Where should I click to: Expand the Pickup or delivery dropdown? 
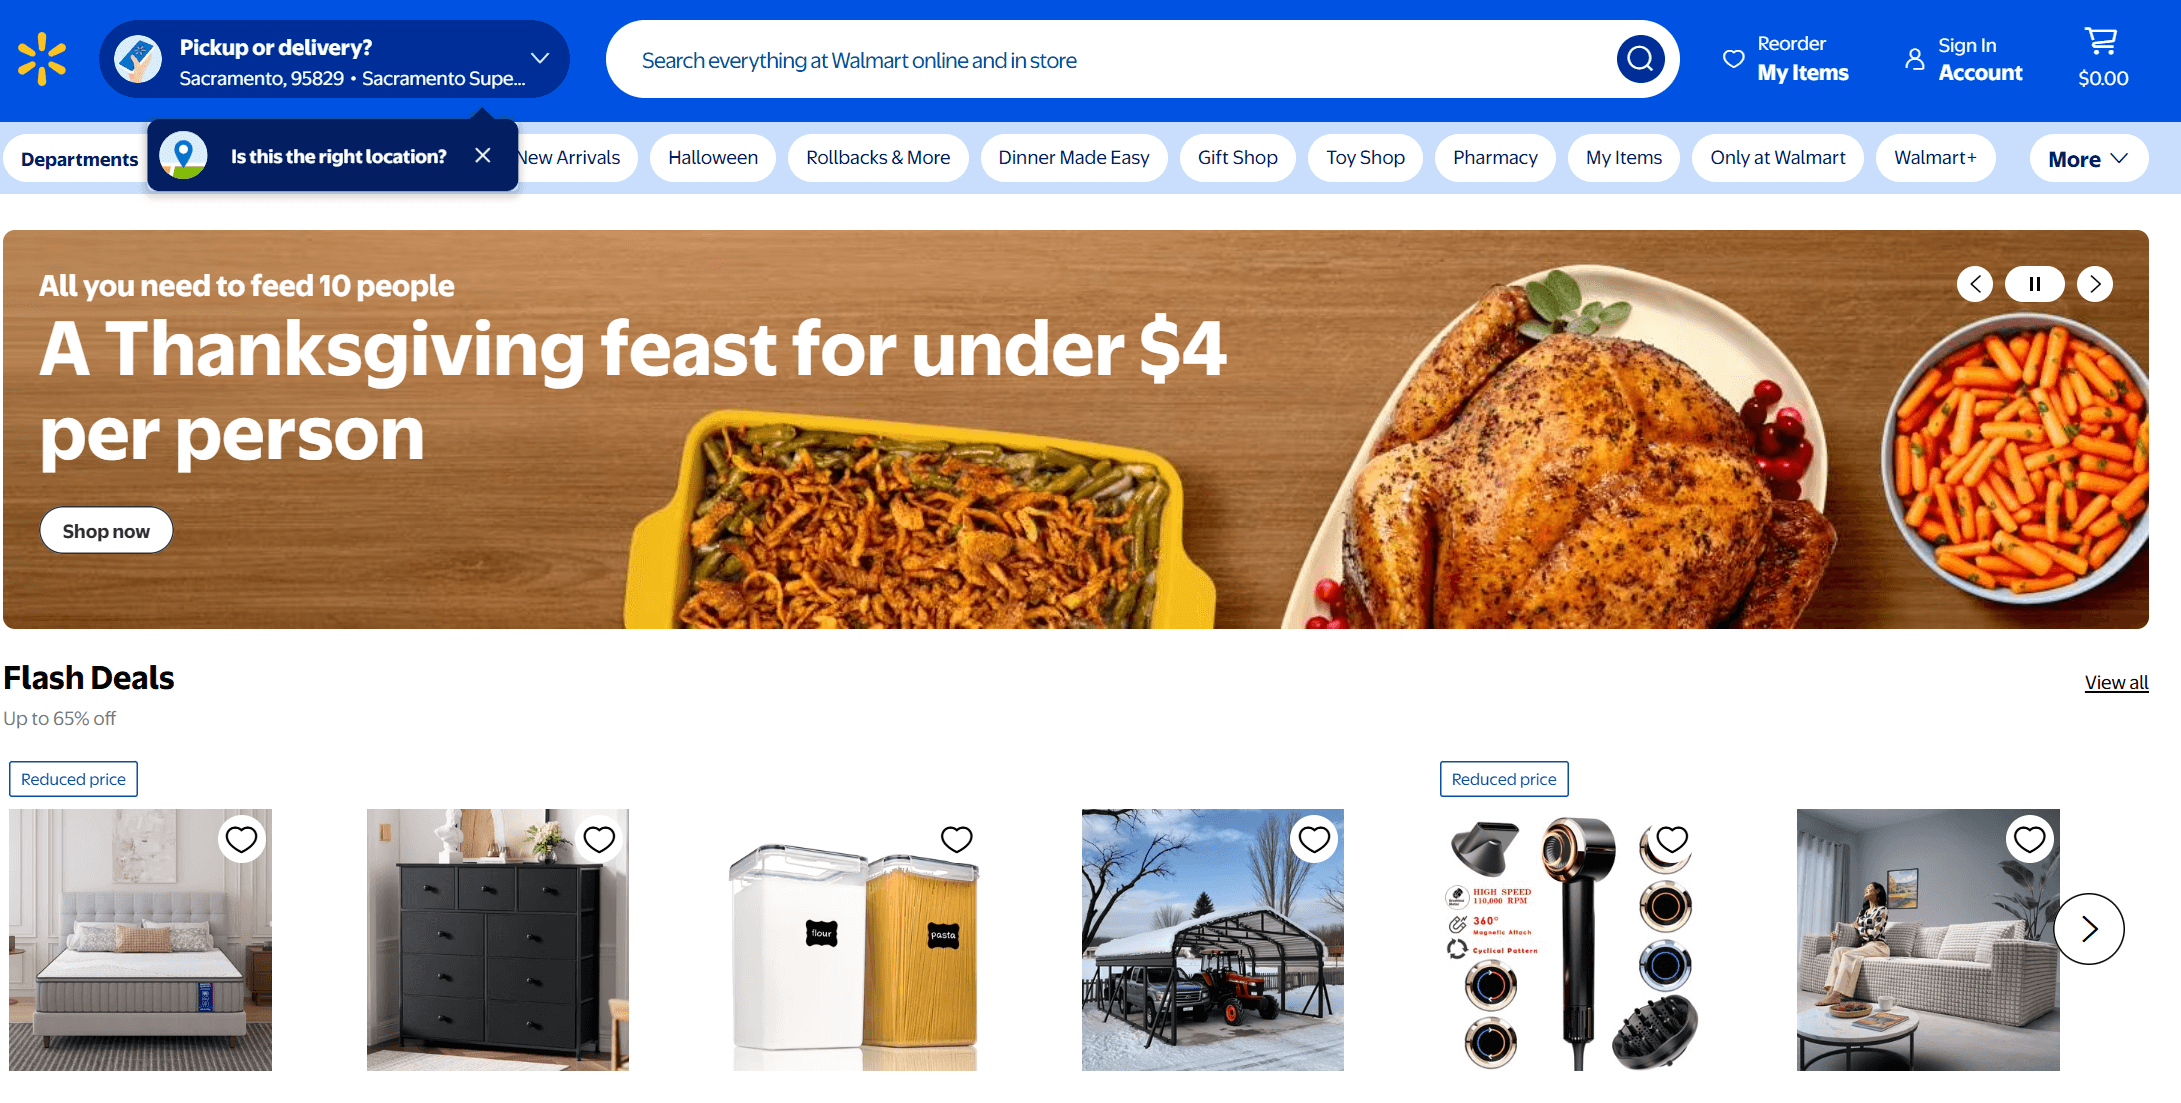540,58
